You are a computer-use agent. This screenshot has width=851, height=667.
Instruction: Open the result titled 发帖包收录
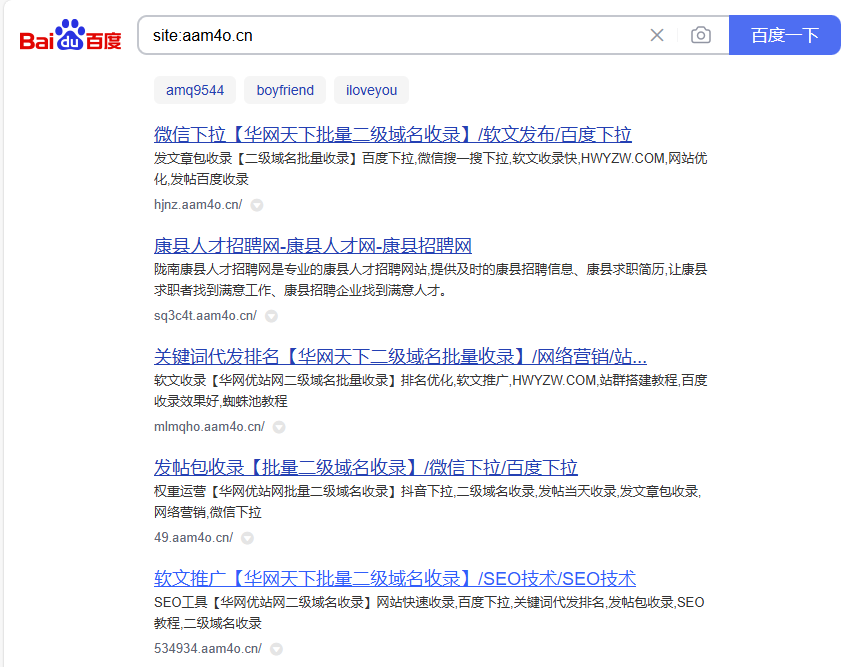tap(366, 467)
